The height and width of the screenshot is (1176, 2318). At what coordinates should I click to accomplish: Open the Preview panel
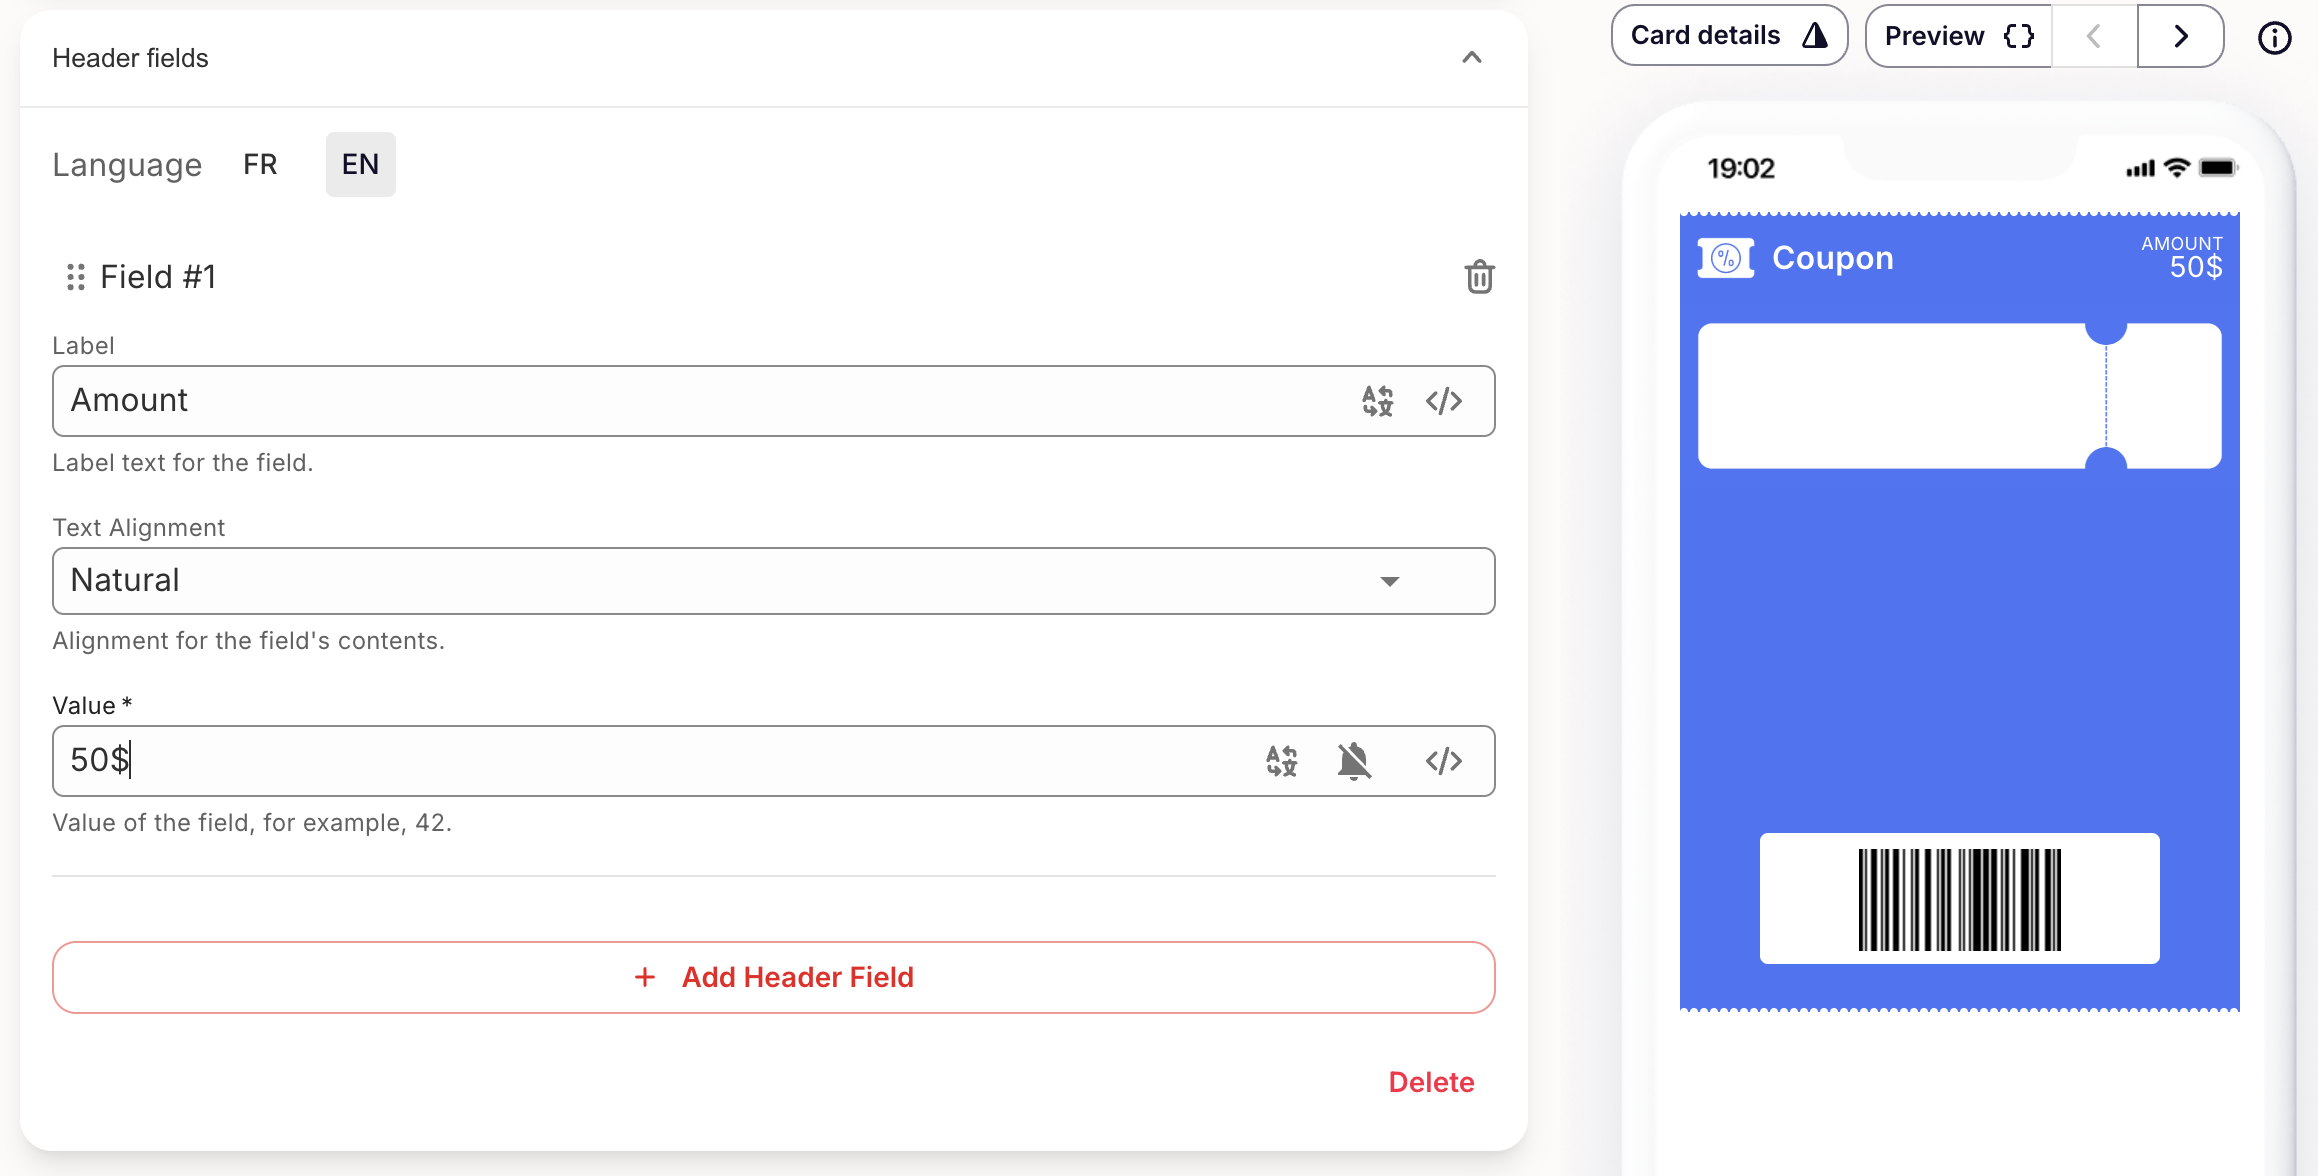[1933, 34]
